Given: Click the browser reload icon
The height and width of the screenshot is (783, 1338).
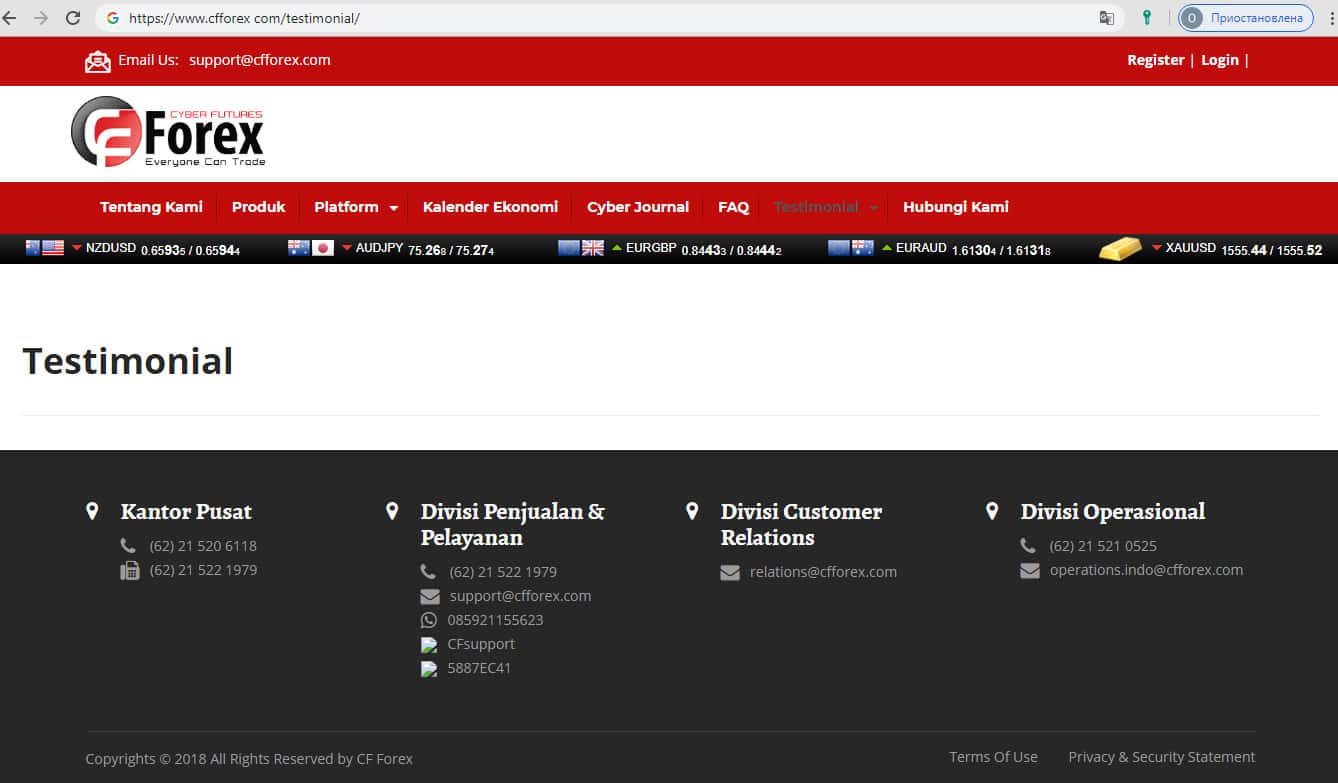Looking at the screenshot, I should (73, 18).
